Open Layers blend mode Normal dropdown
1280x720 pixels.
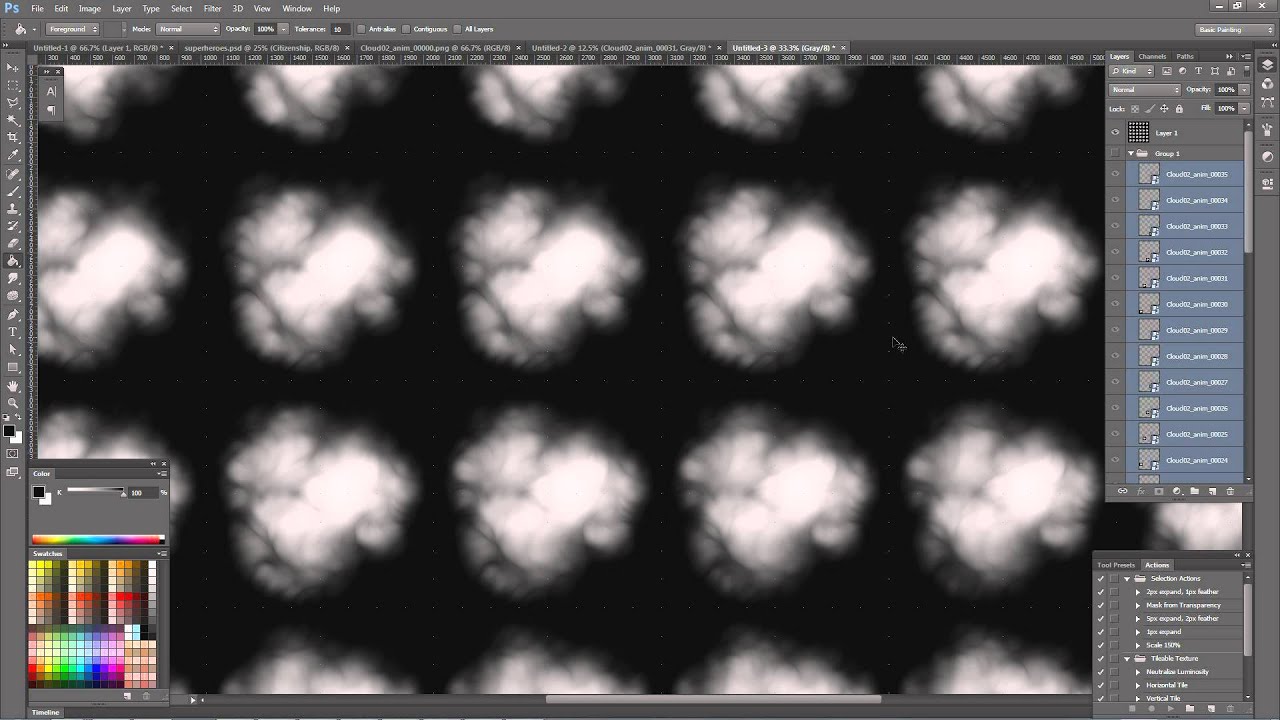[1145, 89]
